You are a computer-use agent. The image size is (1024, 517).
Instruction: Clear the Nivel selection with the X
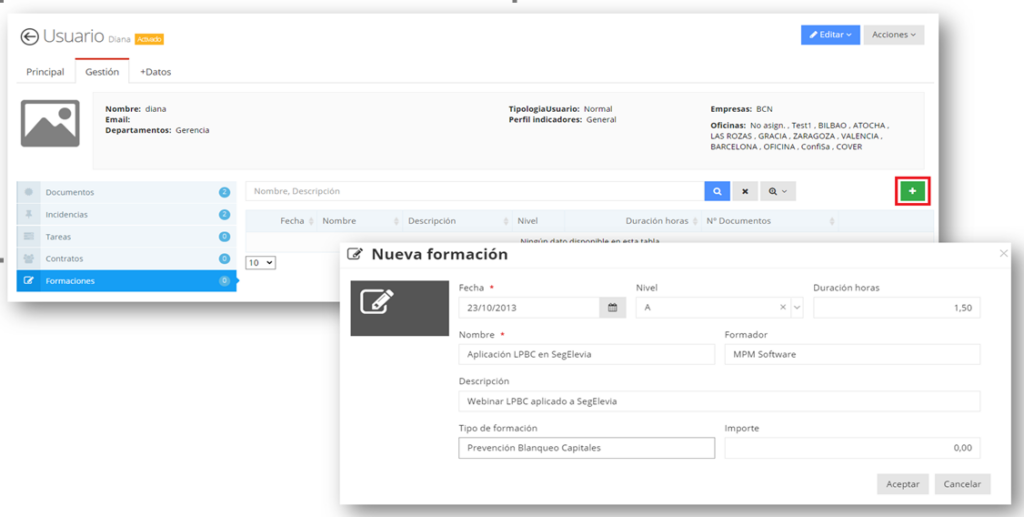coord(784,308)
